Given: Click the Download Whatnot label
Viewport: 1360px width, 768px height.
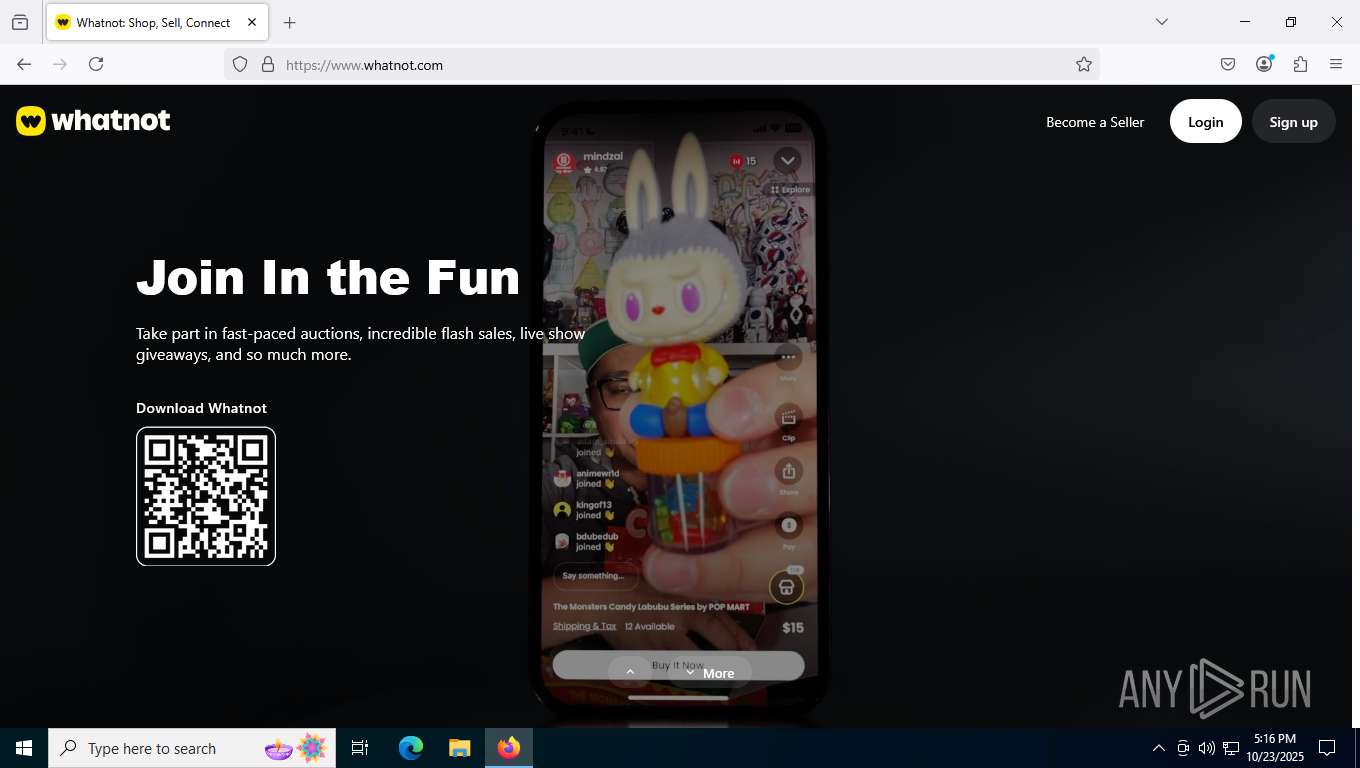Looking at the screenshot, I should coord(201,408).
